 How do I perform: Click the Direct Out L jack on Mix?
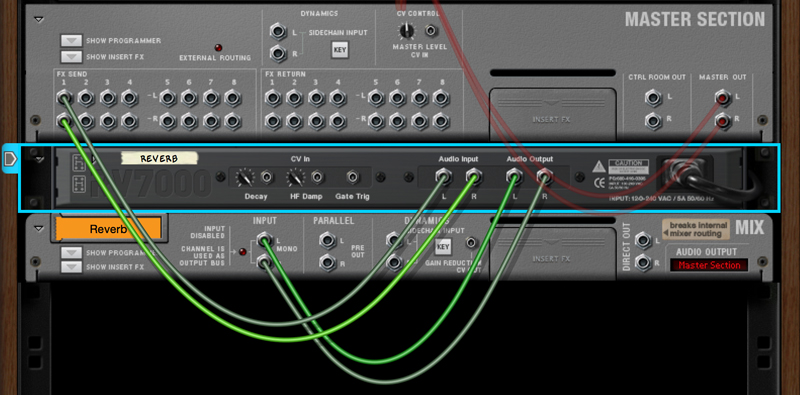[643, 239]
